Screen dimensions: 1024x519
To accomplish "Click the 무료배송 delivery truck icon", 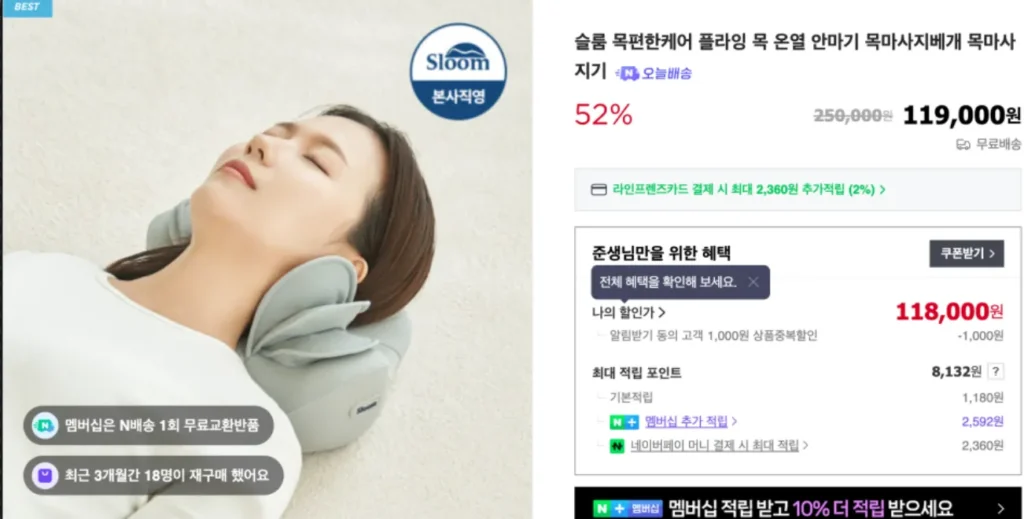I will point(963,144).
